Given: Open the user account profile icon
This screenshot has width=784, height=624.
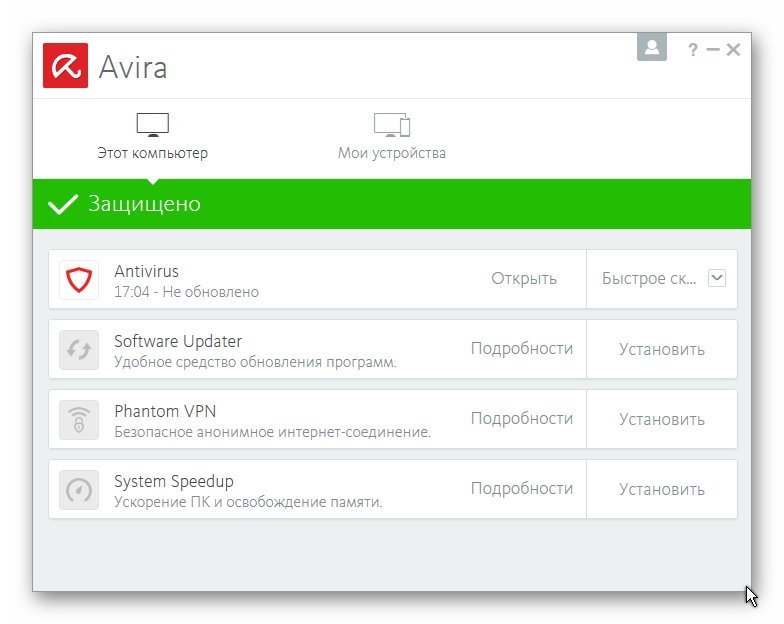Looking at the screenshot, I should pyautogui.click(x=651, y=48).
